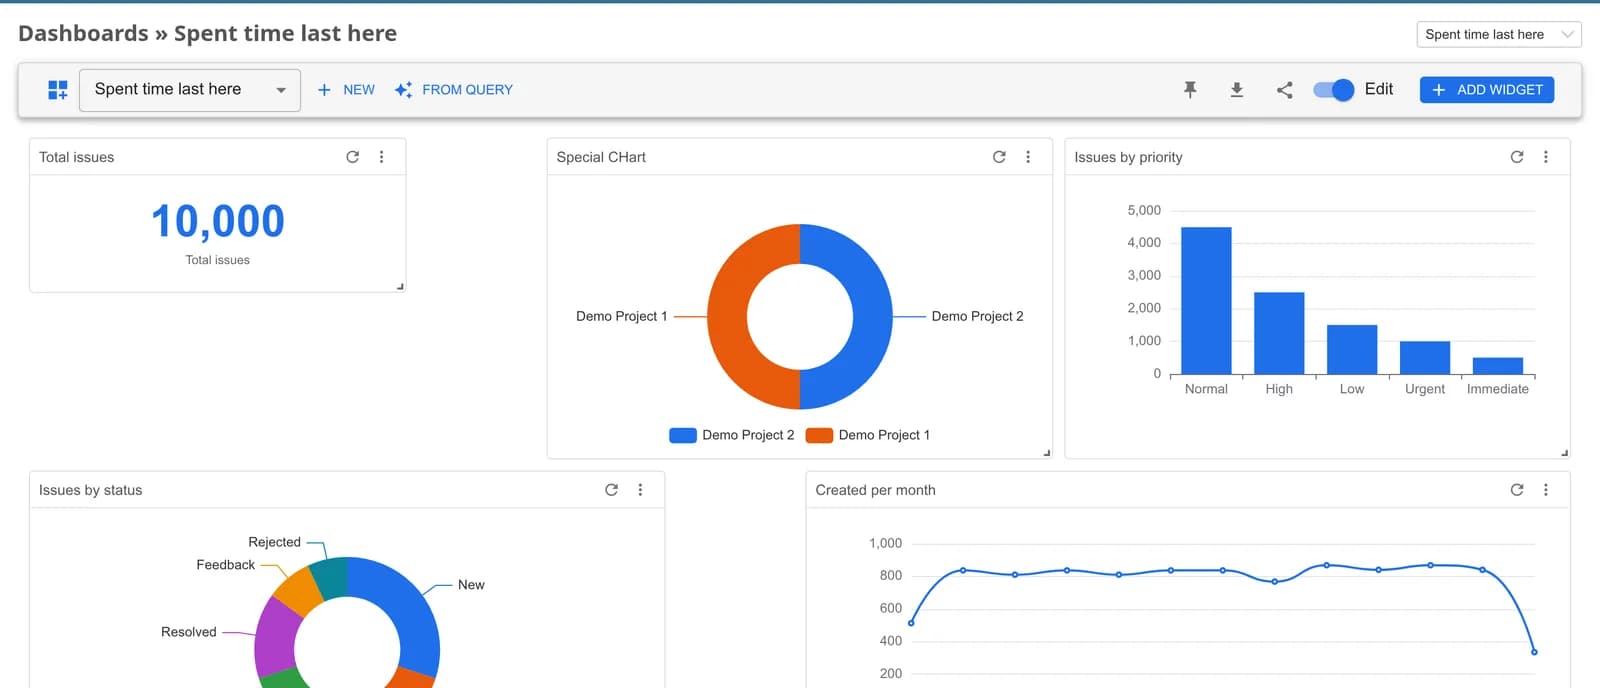Toggle Demo Project 1 legend entry
This screenshot has width=1600, height=688.
click(x=868, y=435)
